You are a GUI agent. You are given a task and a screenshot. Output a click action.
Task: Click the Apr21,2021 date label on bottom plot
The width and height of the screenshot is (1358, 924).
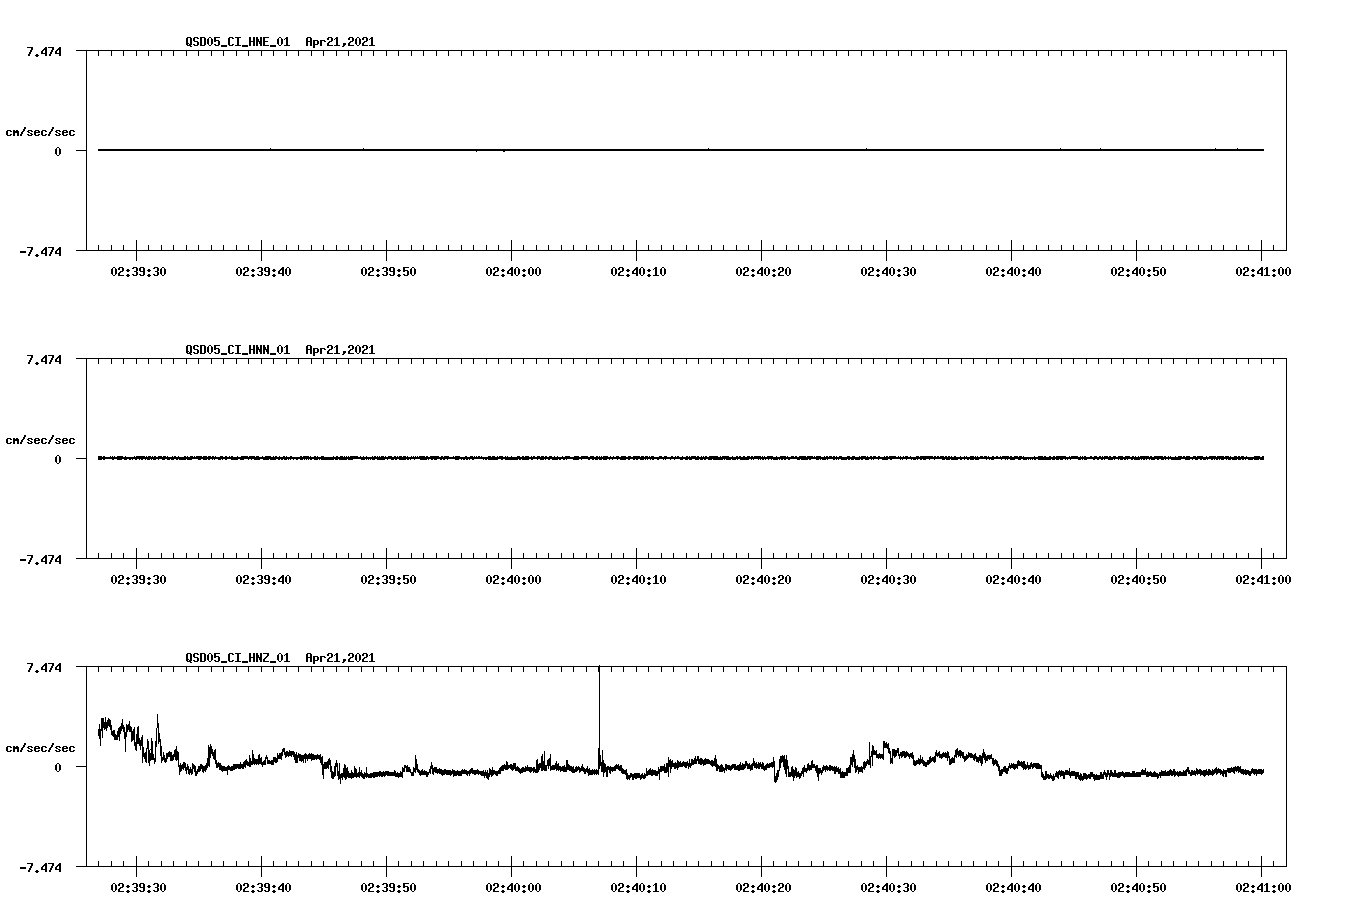click(339, 658)
